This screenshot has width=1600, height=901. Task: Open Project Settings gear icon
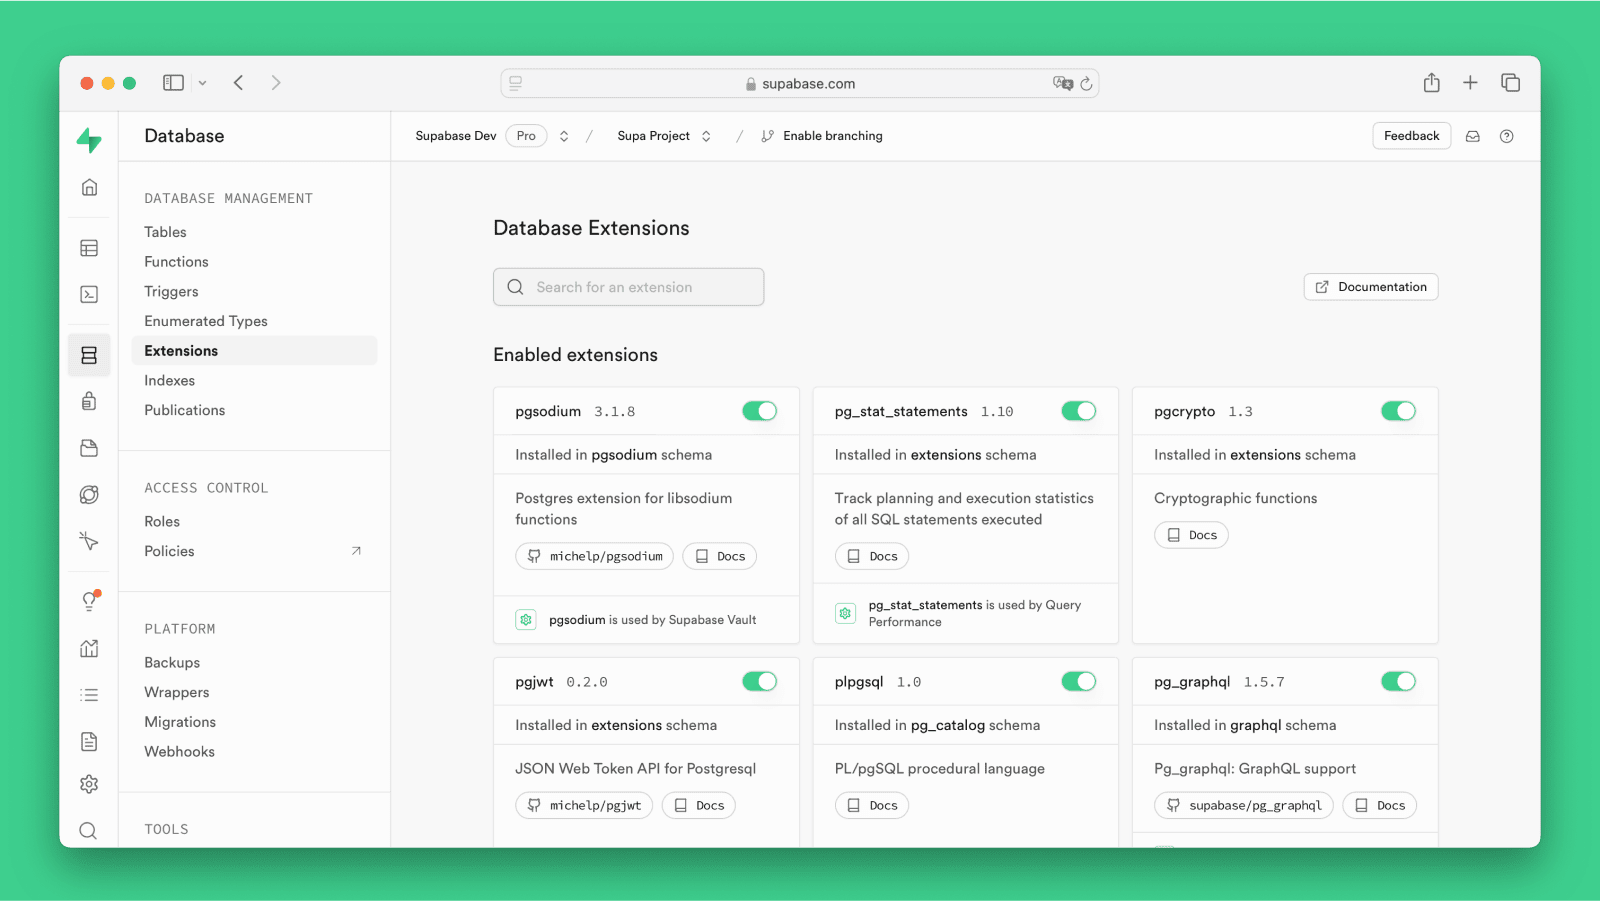click(89, 784)
